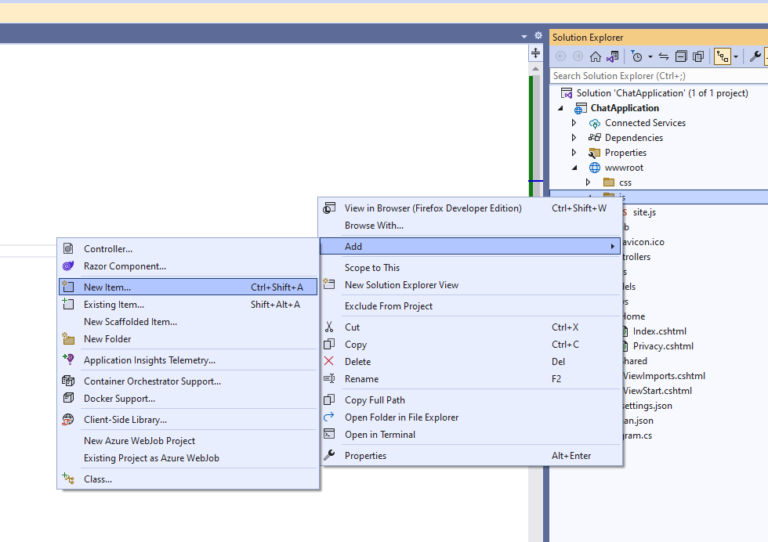Viewport: 768px width, 542px height.
Task: Click the Show All Files icon
Action: (698, 57)
